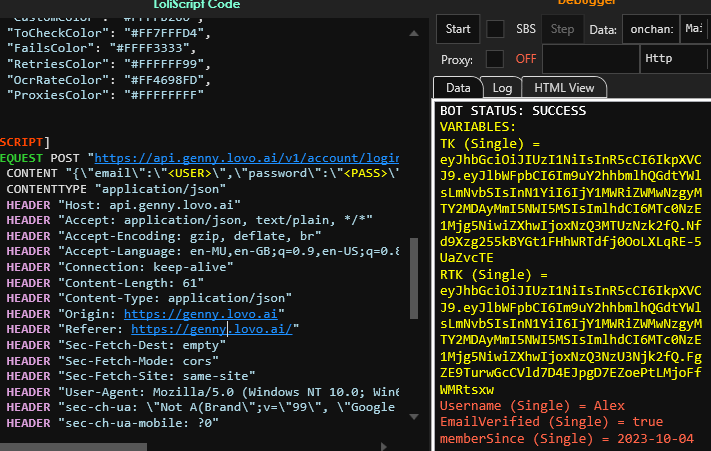This screenshot has height=451, width=711.
Task: Click the Sec-Fetch-Dest: empty header line
Action: pyautogui.click(x=116, y=345)
